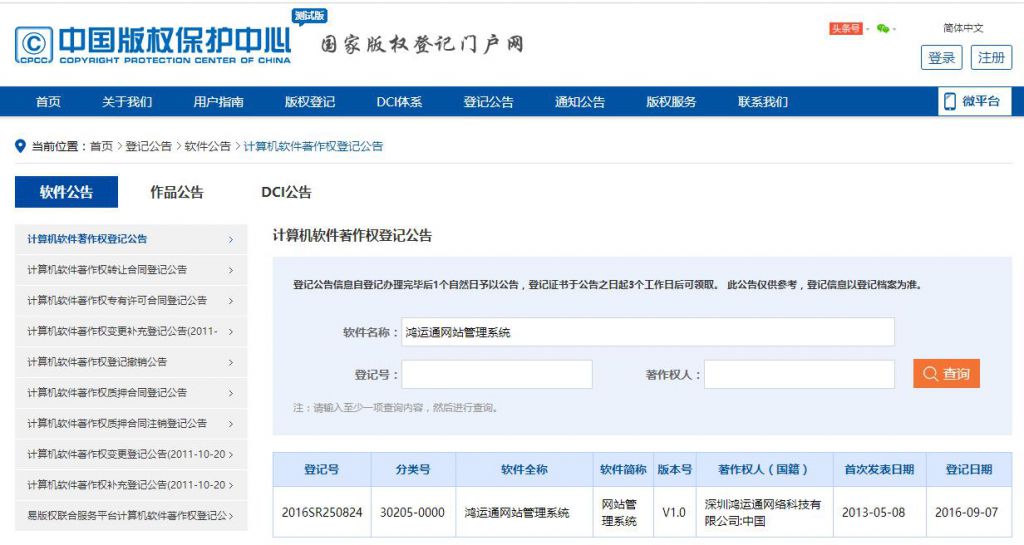This screenshot has height=545, width=1024.
Task: Select owner cell 深圳鸿运通网络科技有限公司
Action: pyautogui.click(x=763, y=512)
